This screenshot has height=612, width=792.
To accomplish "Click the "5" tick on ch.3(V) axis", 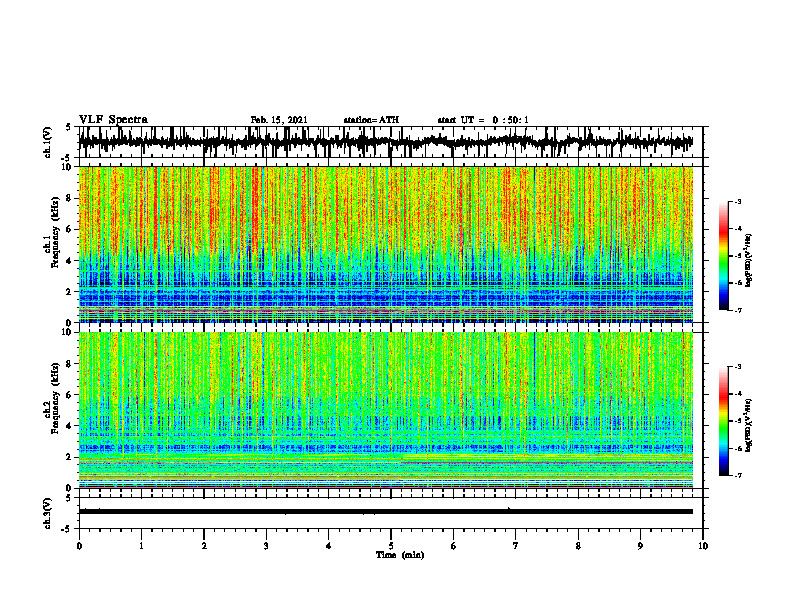I will 68,498.
